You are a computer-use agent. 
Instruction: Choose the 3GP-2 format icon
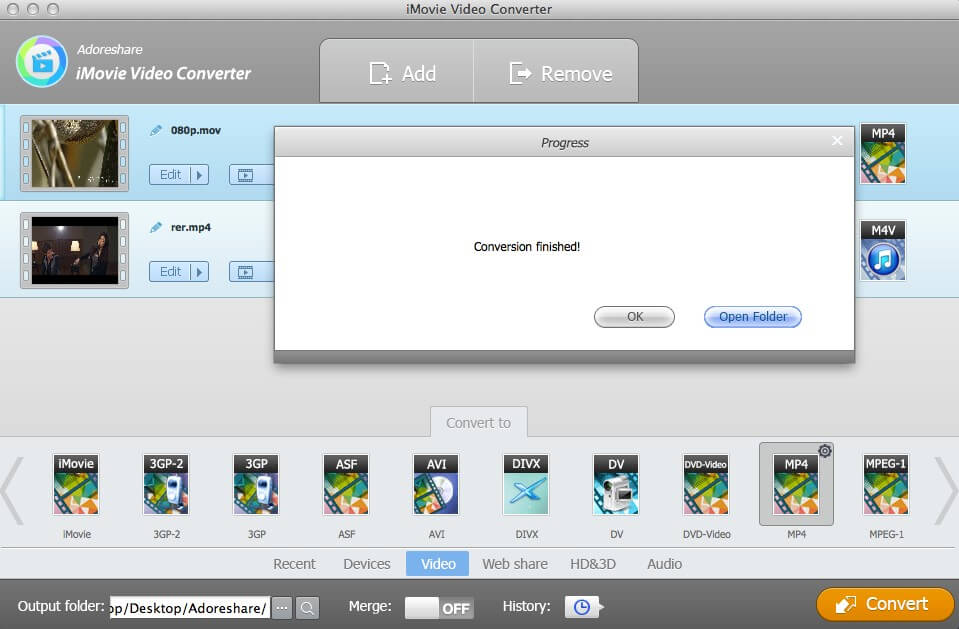pos(166,484)
